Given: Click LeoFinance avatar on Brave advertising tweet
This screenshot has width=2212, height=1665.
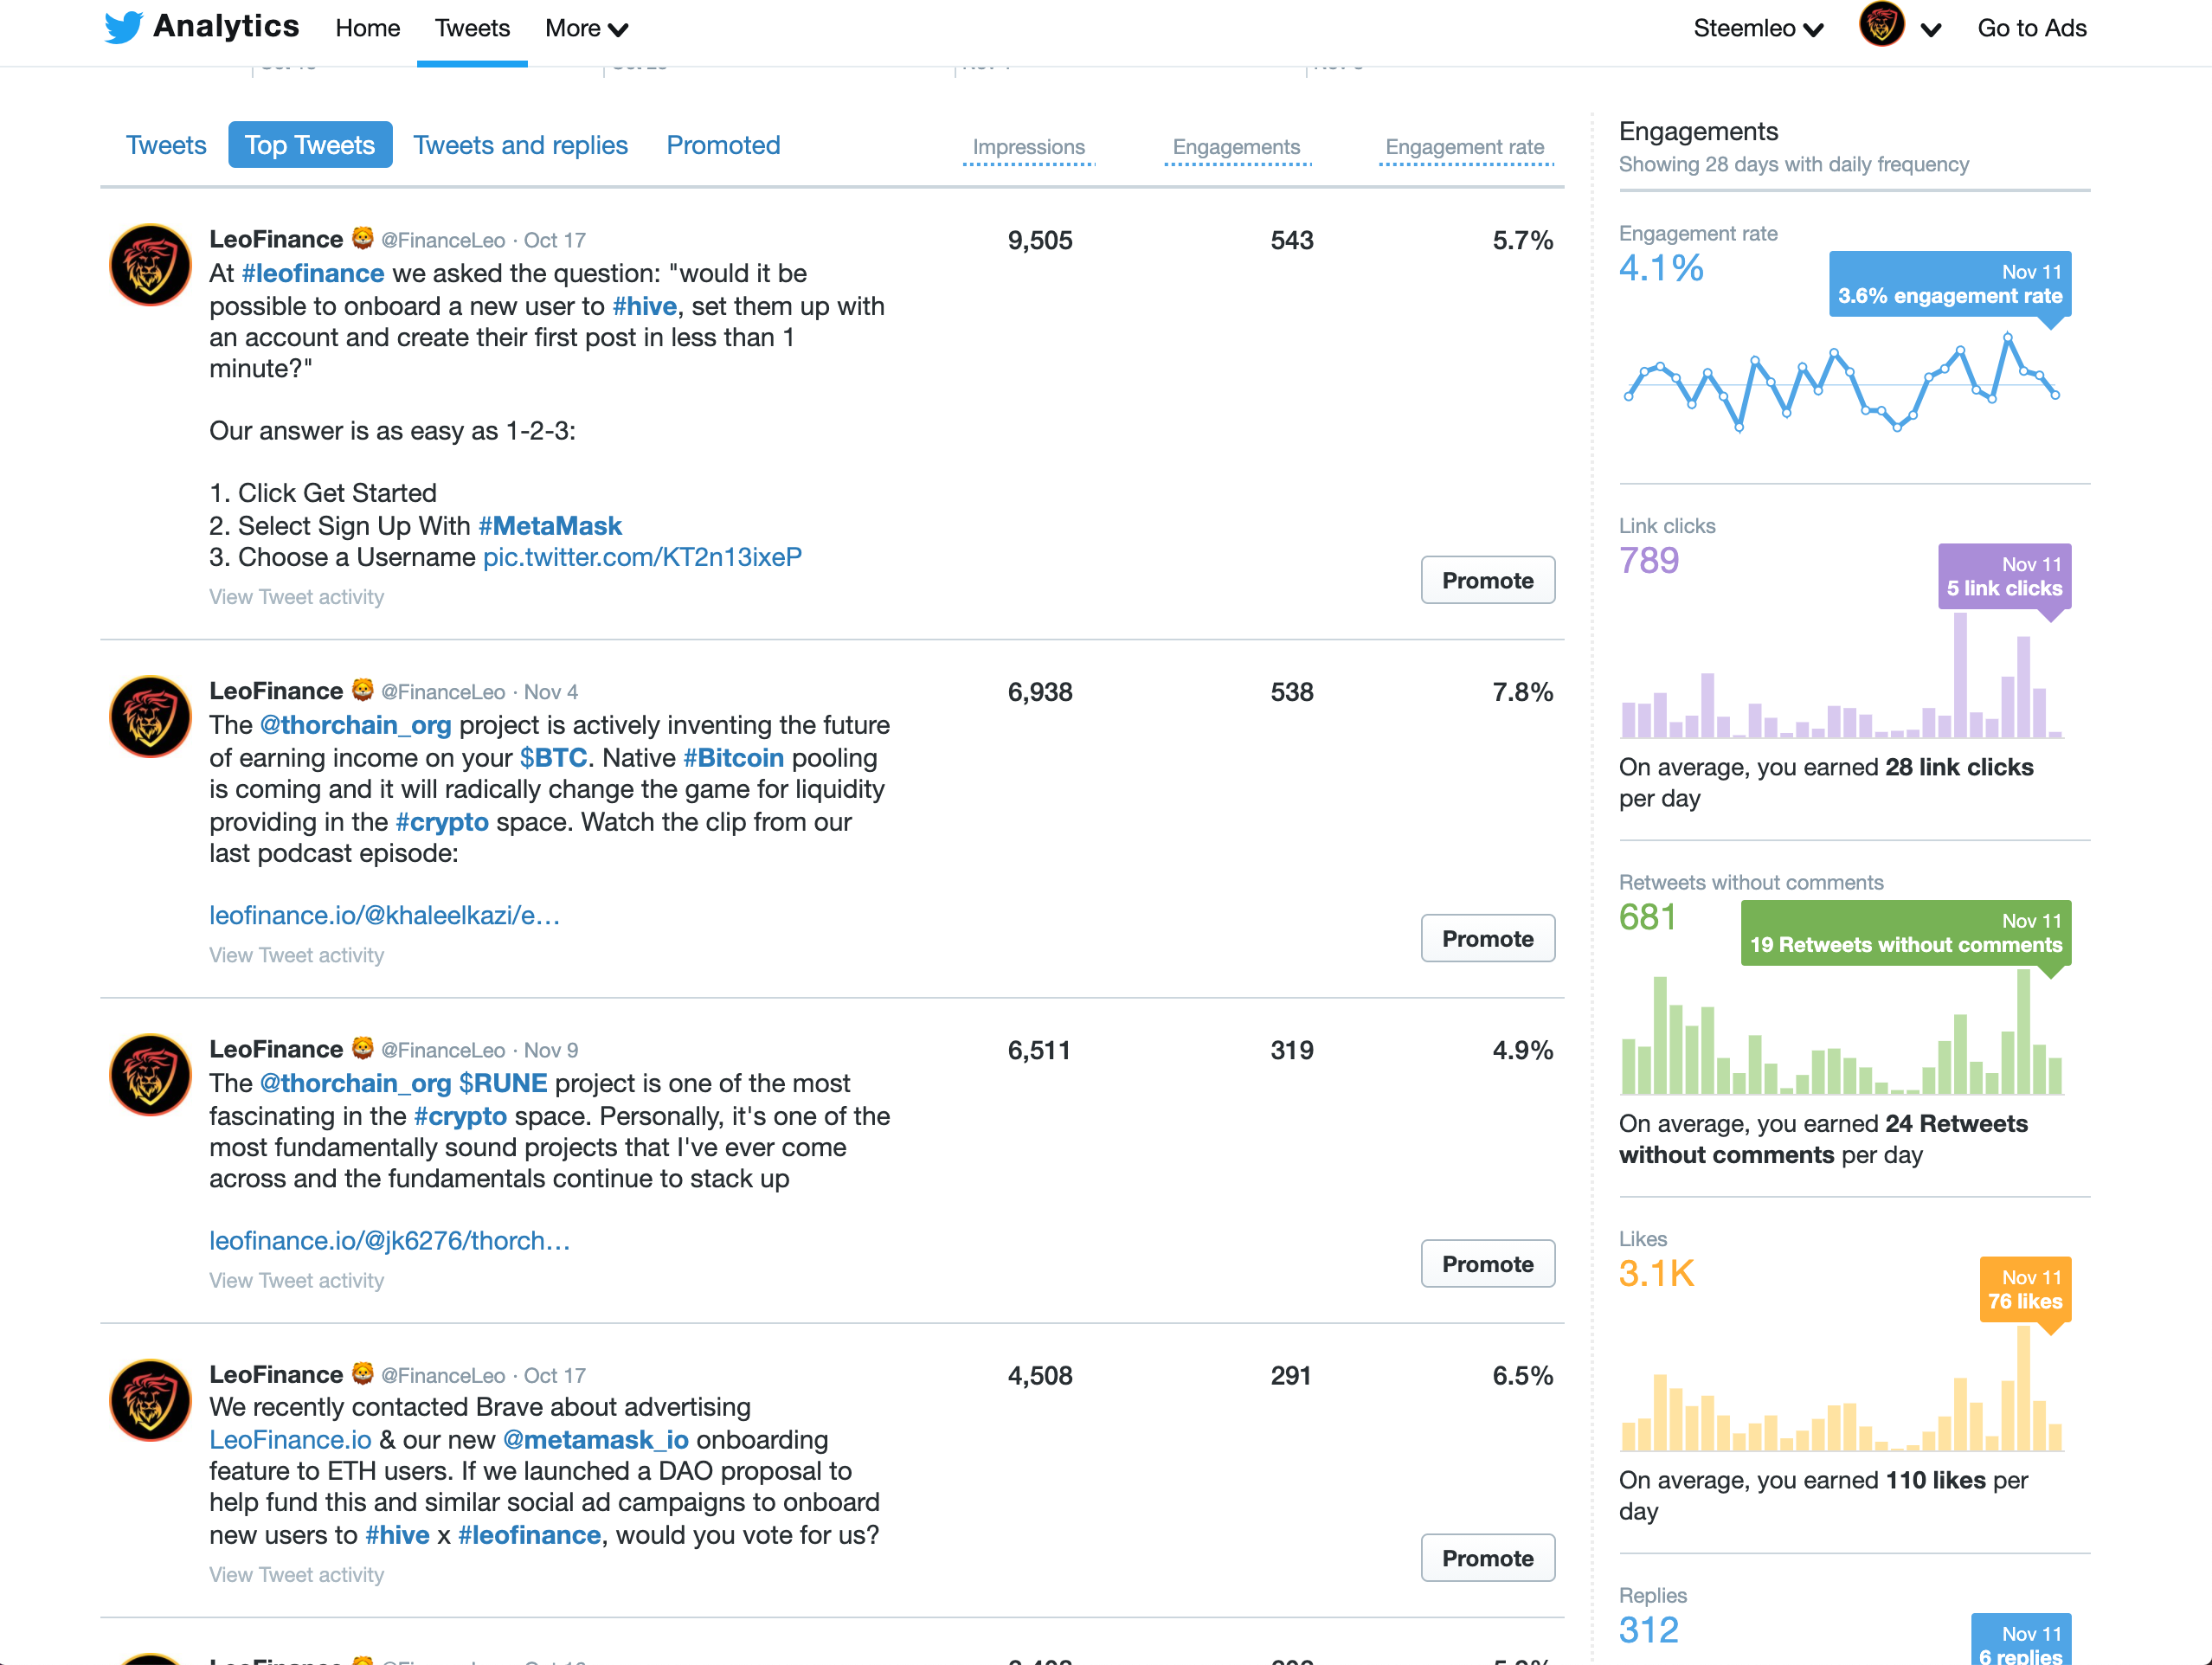Looking at the screenshot, I should tap(150, 1400).
